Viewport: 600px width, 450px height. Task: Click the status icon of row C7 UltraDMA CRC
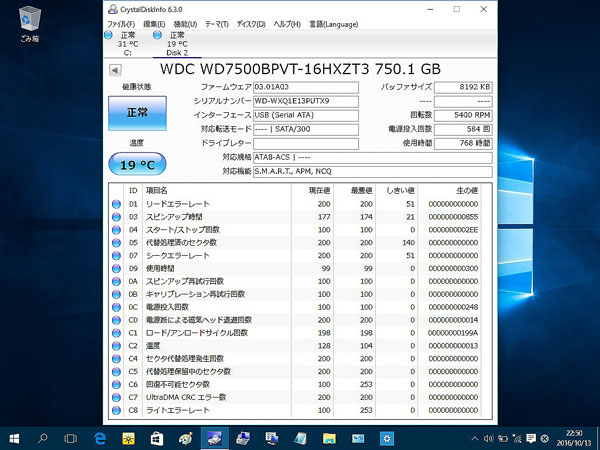tap(116, 398)
